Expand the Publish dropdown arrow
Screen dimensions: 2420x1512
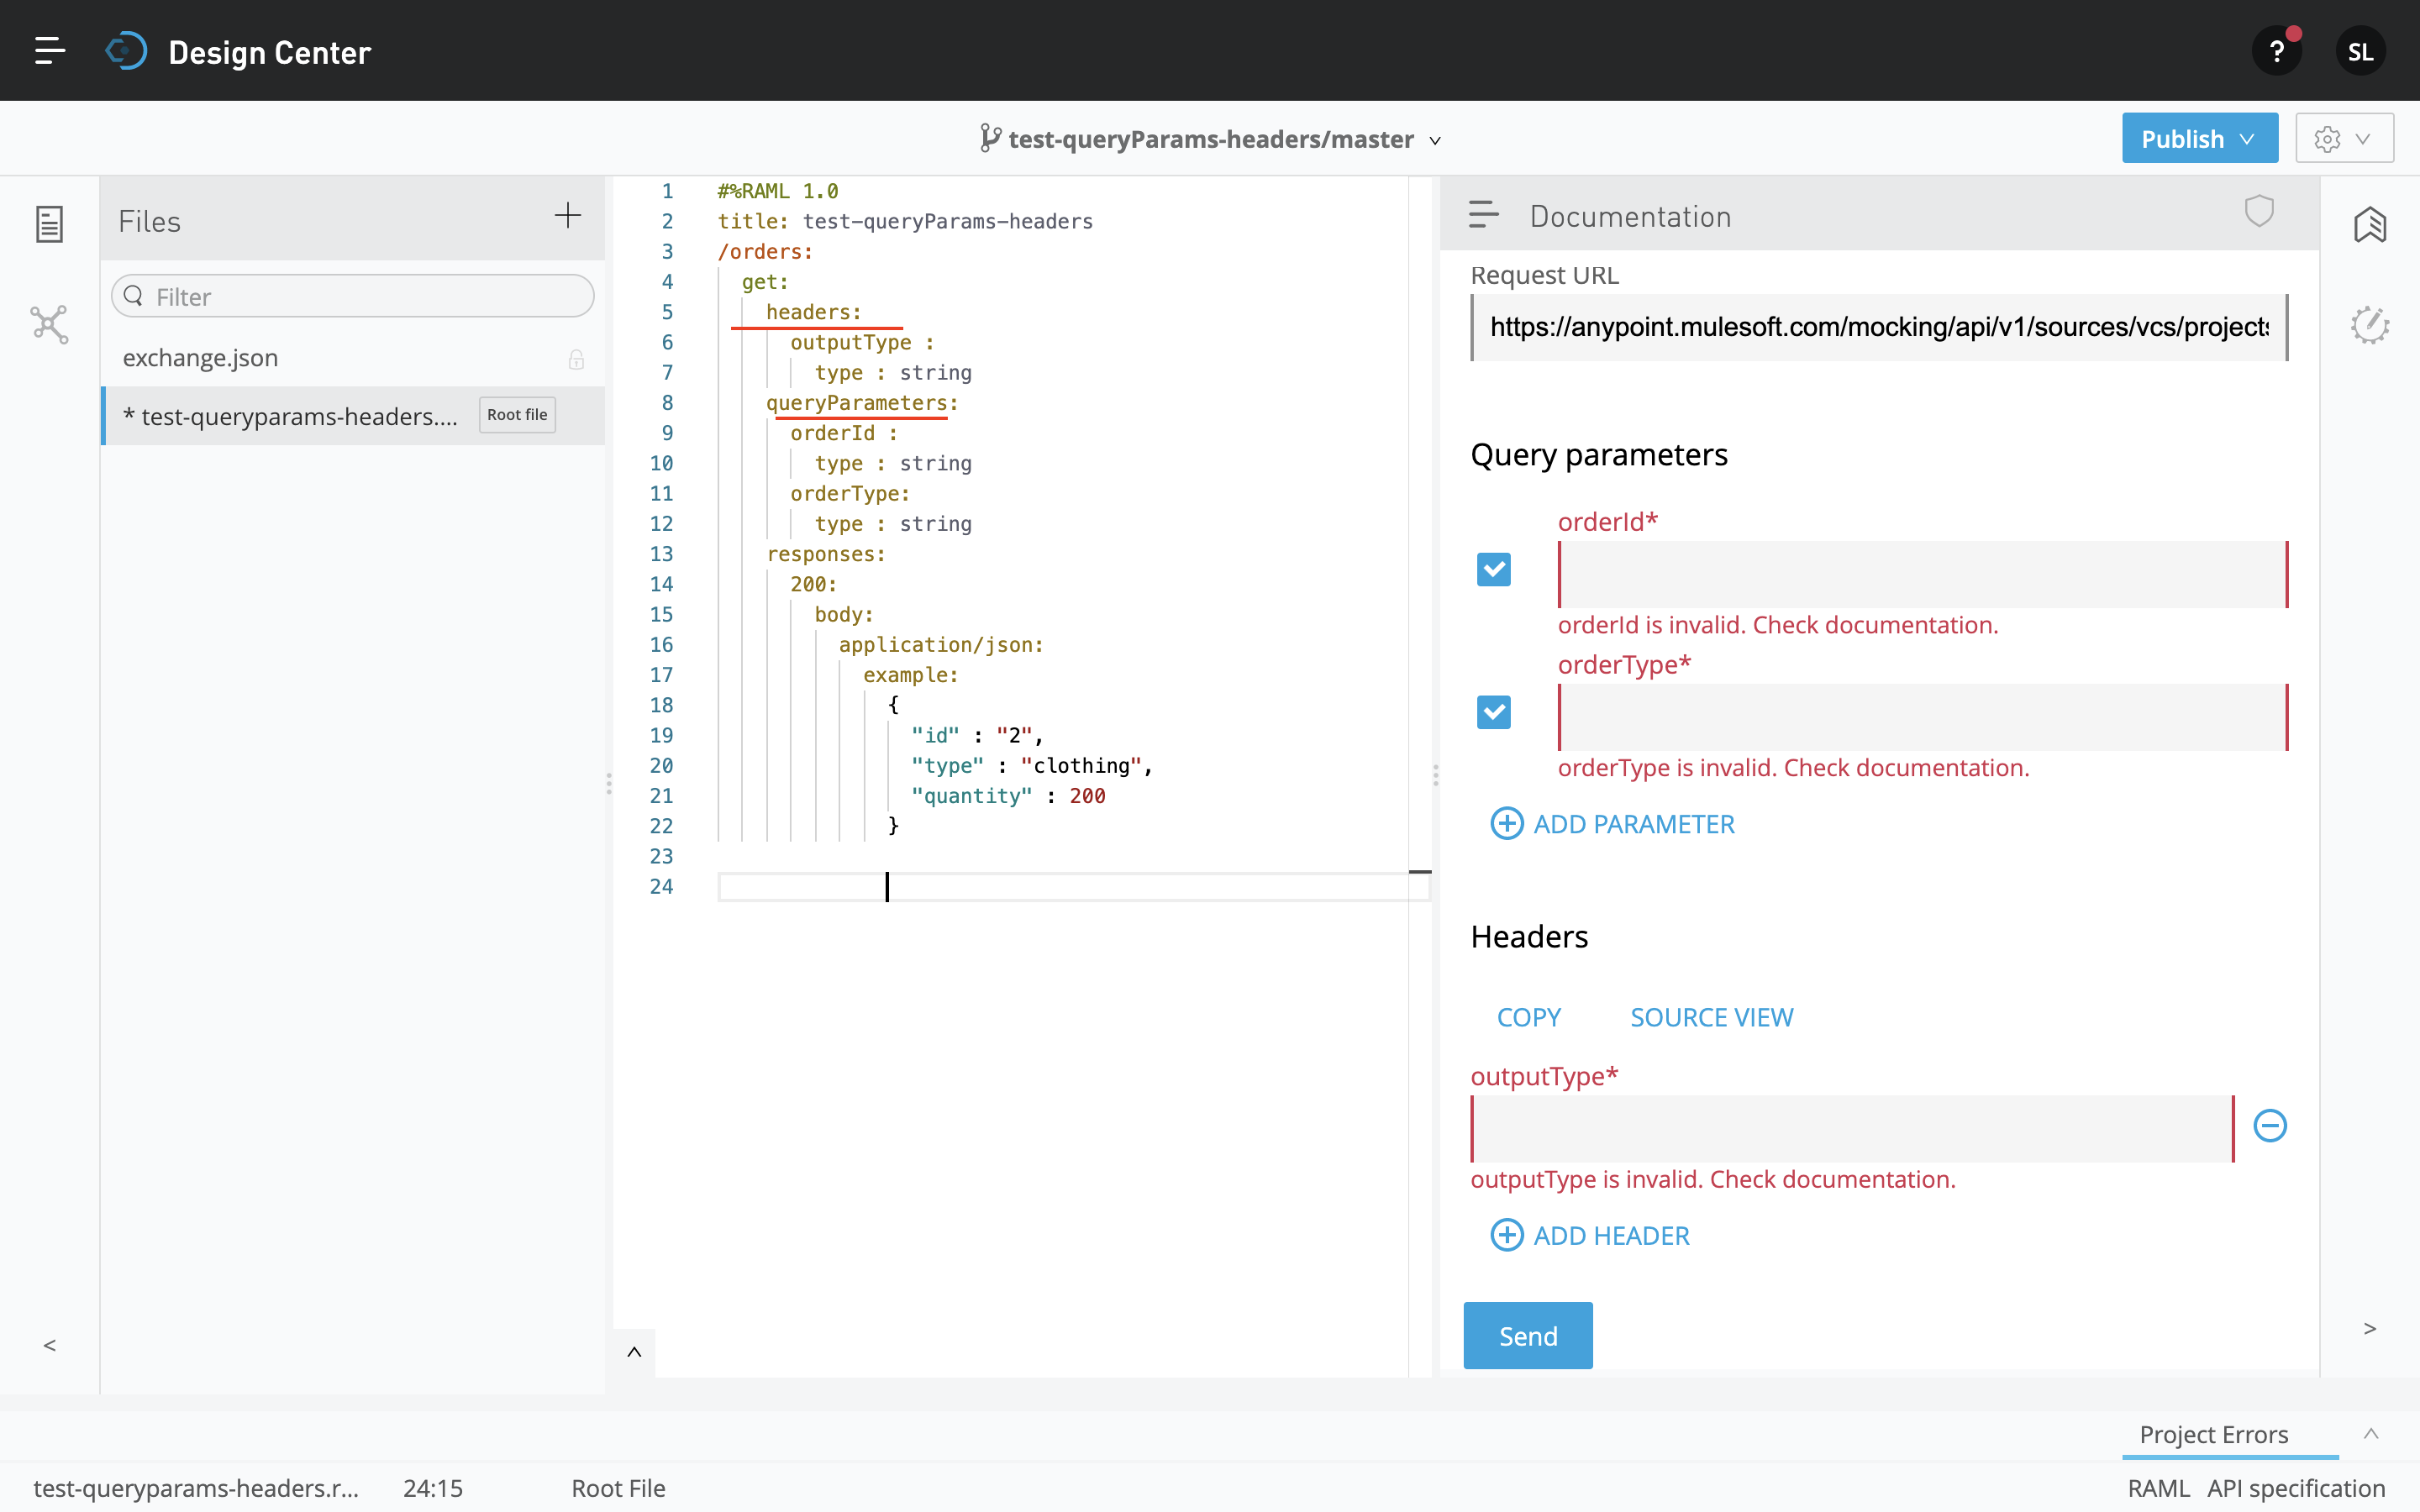(2247, 139)
